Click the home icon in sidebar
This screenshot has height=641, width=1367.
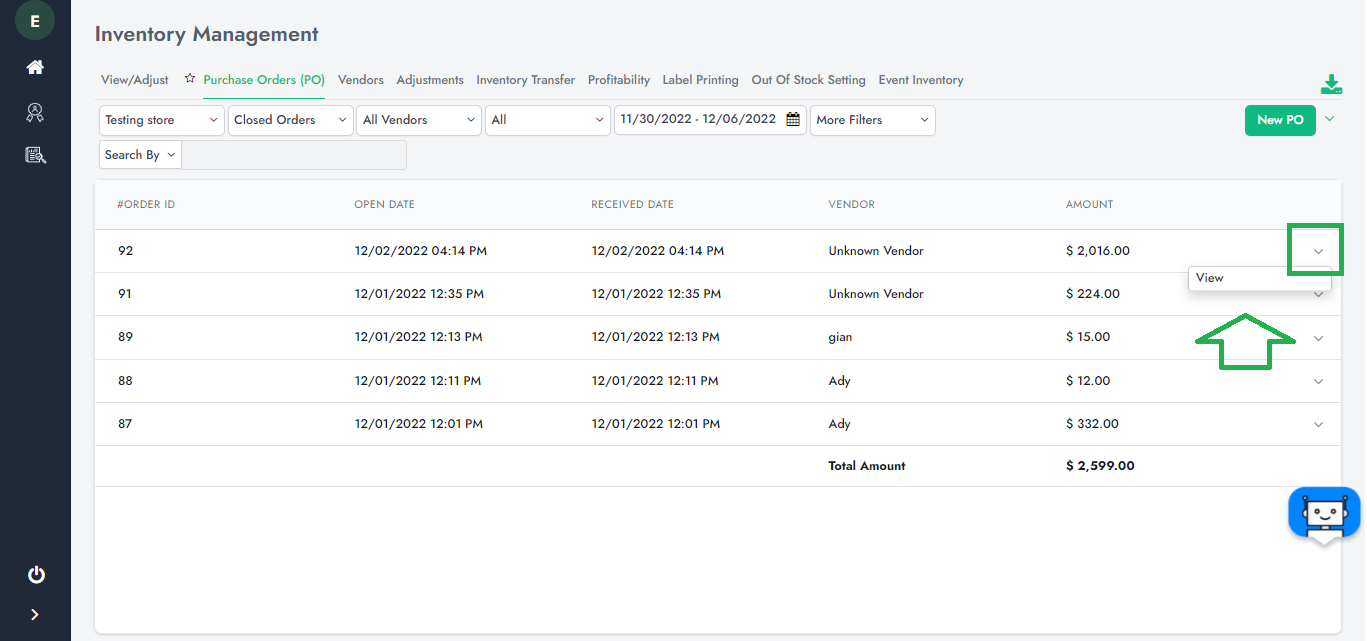(x=35, y=68)
